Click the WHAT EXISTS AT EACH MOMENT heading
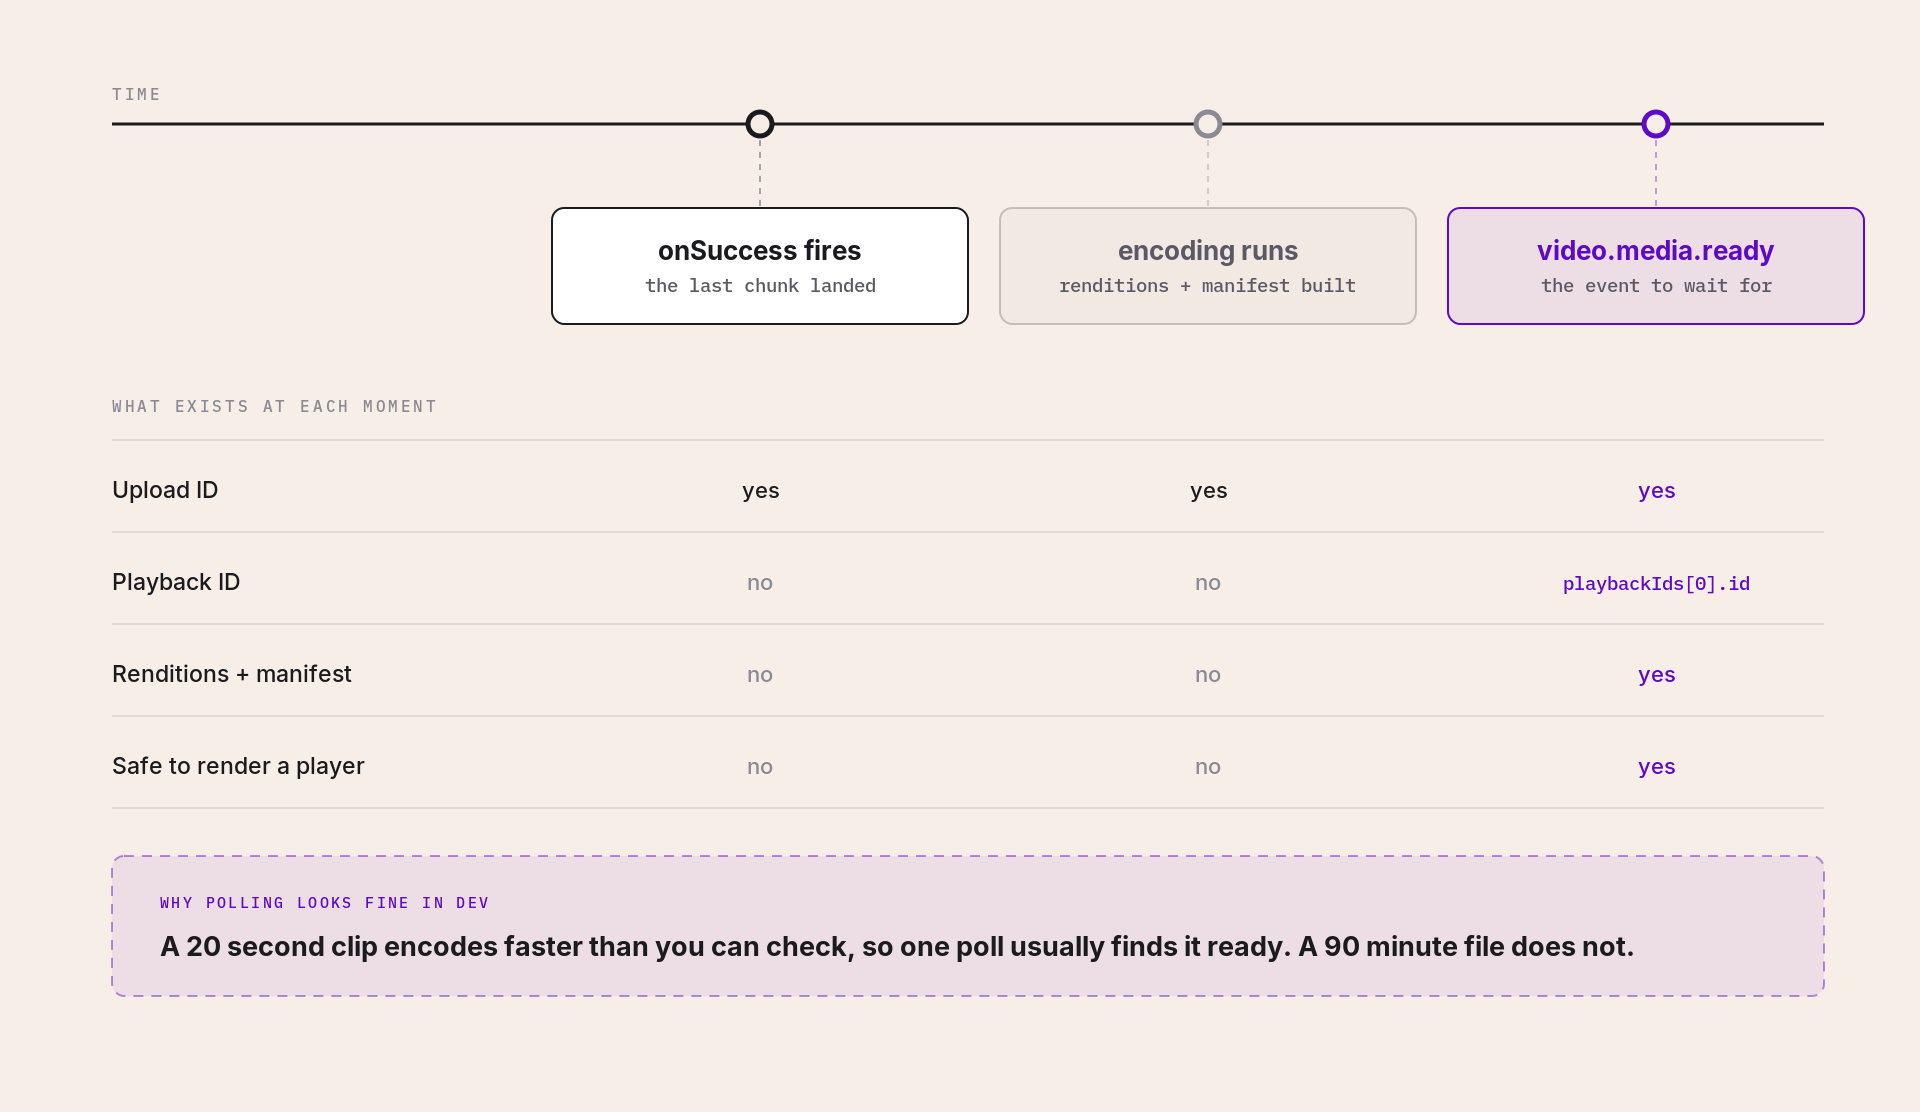1920x1112 pixels. 274,406
